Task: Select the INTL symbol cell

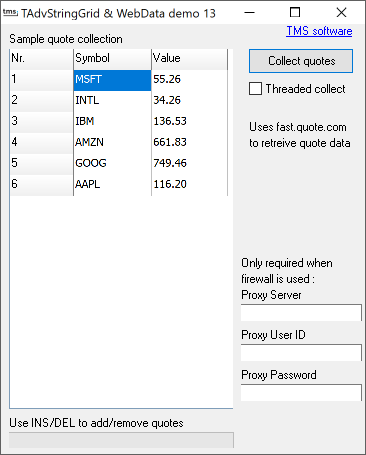Action: pyautogui.click(x=112, y=101)
